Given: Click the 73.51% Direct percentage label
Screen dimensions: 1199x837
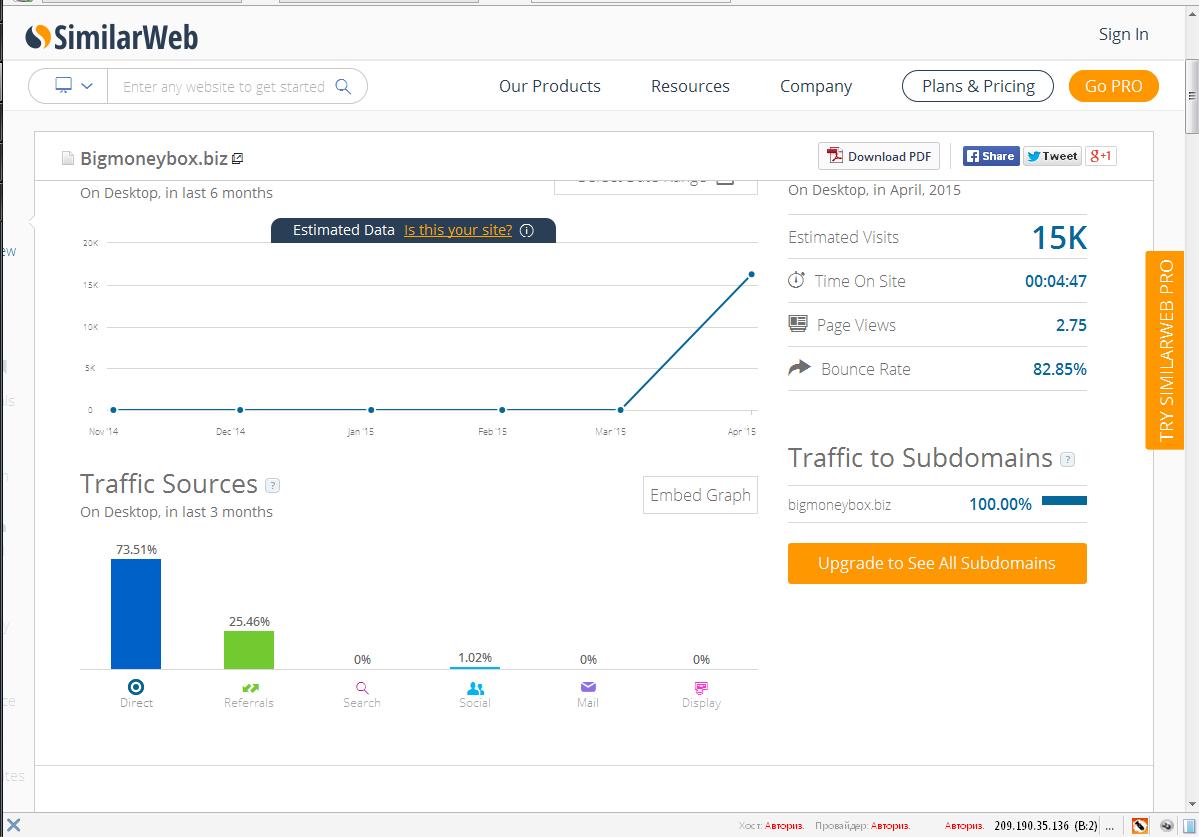Looking at the screenshot, I should pos(136,550).
